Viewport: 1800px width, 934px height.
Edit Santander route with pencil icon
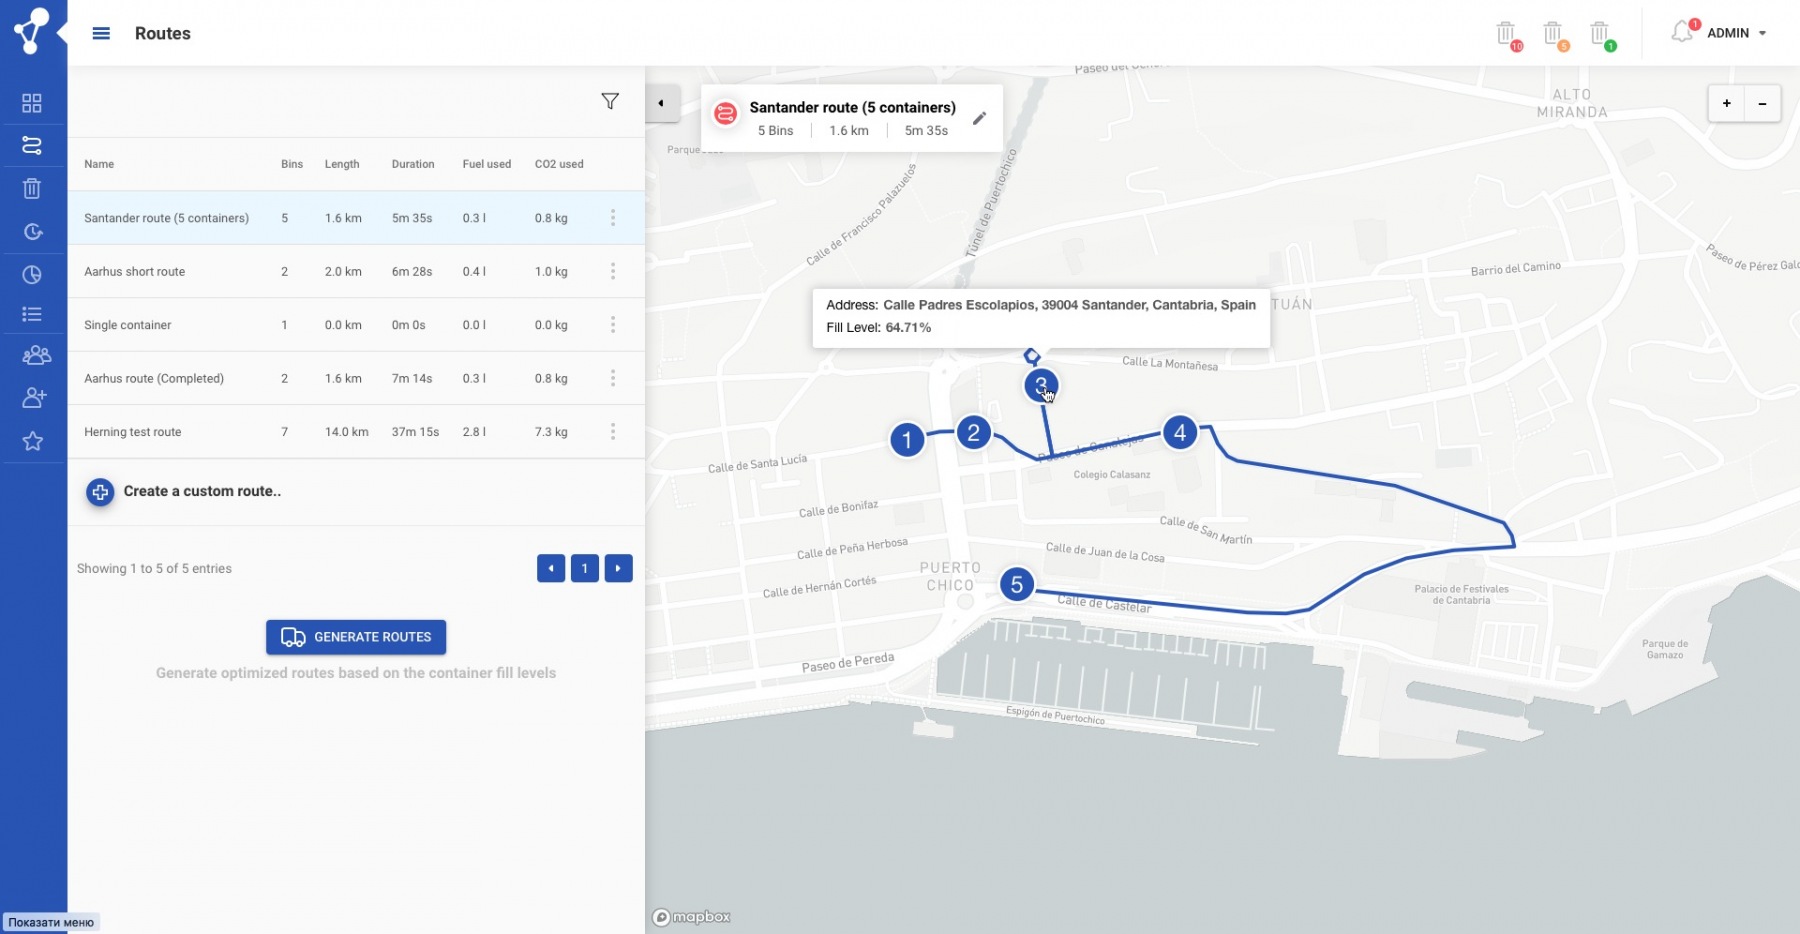tap(979, 118)
